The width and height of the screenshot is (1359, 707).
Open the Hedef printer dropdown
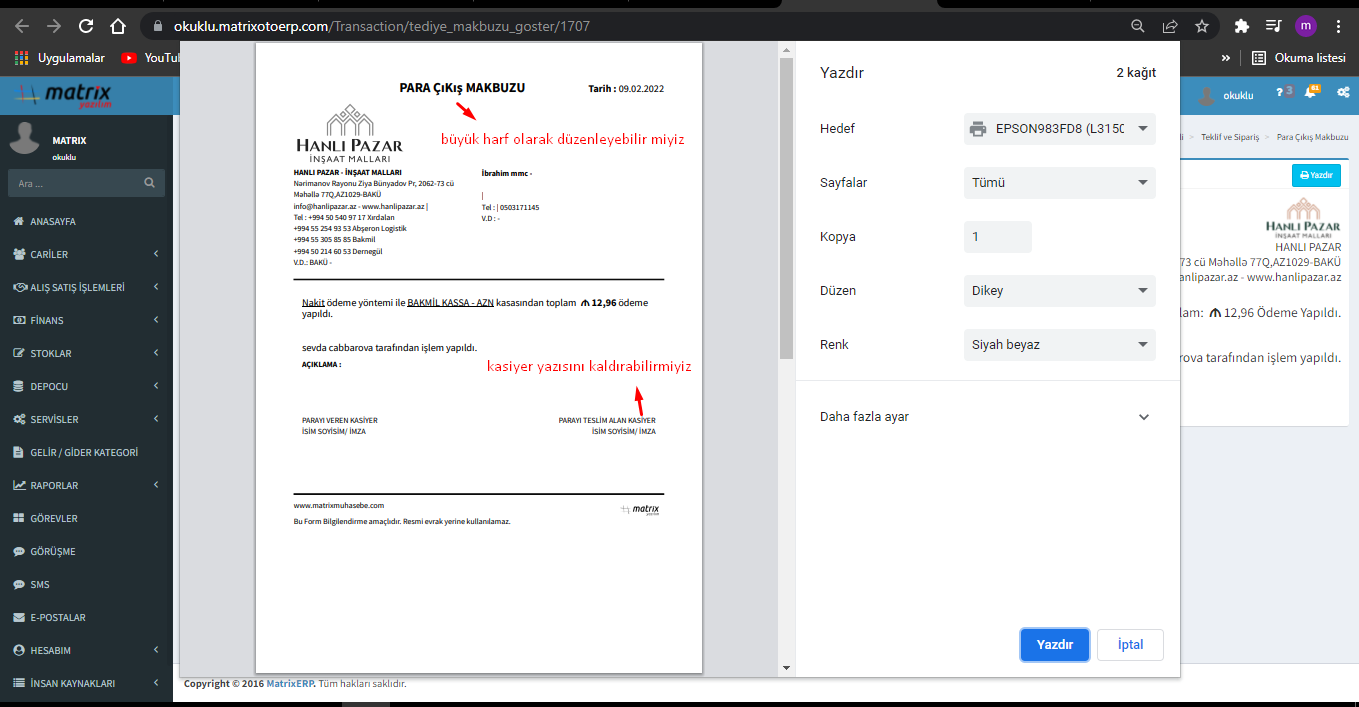tap(1059, 129)
